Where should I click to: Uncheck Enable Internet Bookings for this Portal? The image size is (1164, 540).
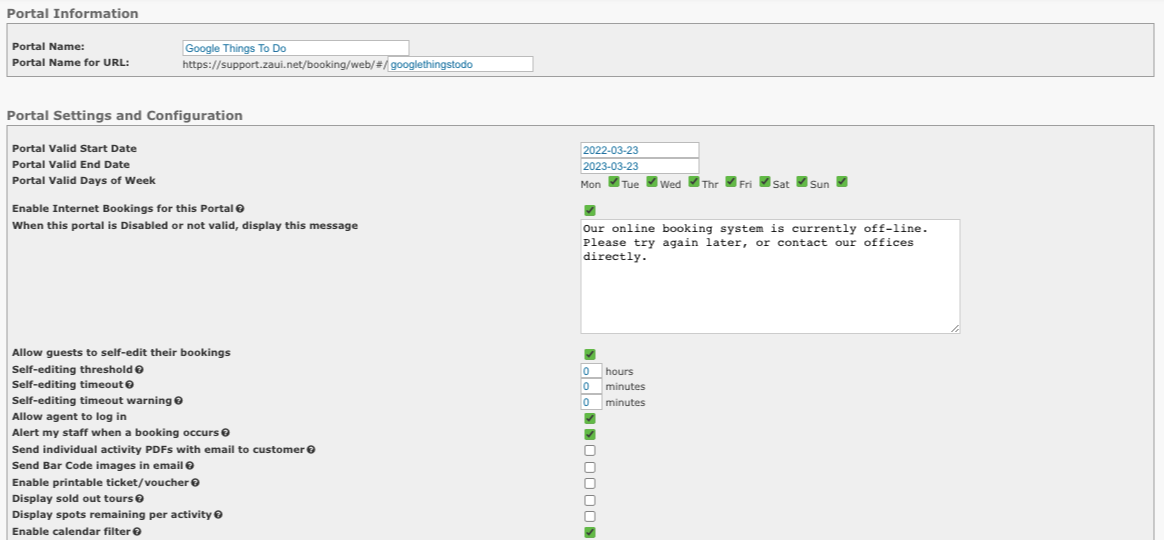[x=590, y=211]
